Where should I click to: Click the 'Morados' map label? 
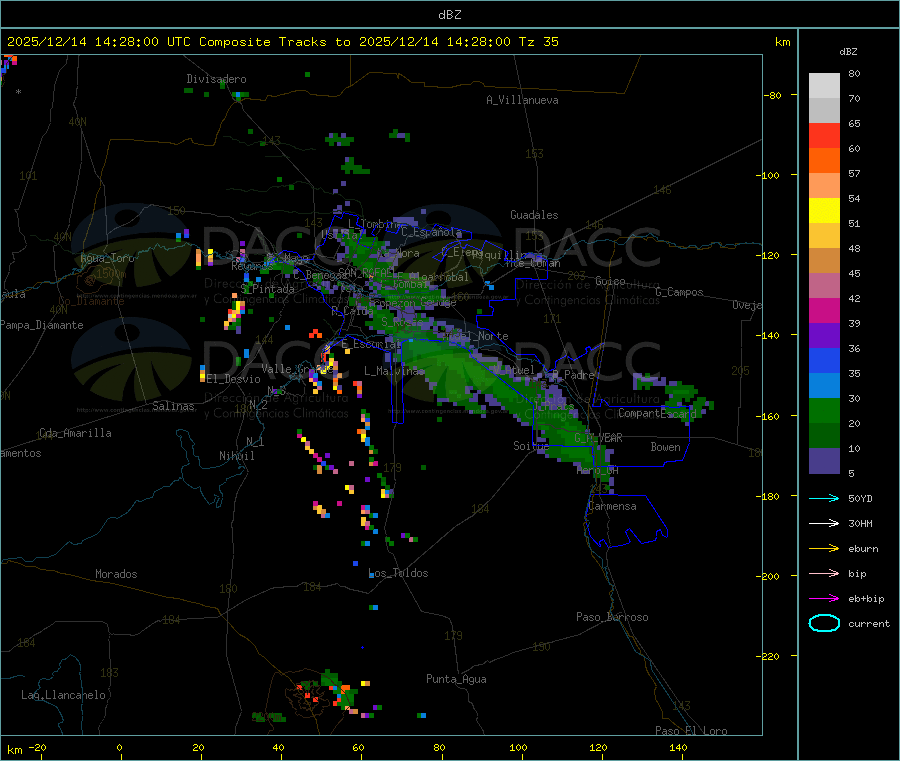116,574
